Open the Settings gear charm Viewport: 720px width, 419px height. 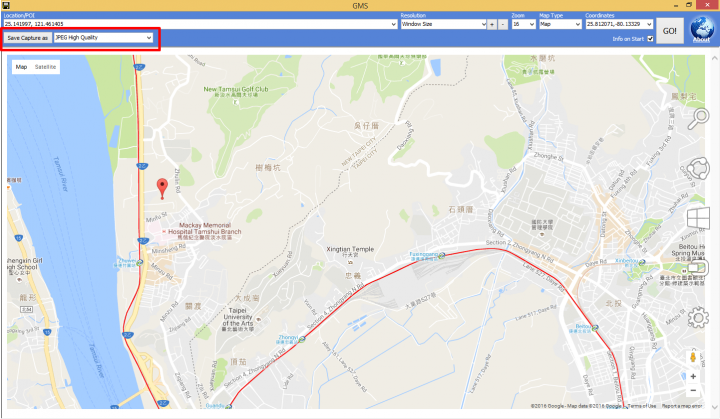[698, 317]
